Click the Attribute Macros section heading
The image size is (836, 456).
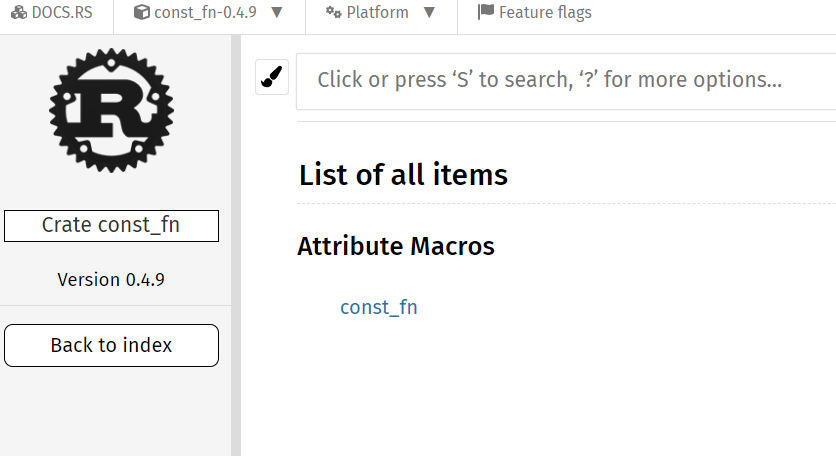pyautogui.click(x=396, y=246)
